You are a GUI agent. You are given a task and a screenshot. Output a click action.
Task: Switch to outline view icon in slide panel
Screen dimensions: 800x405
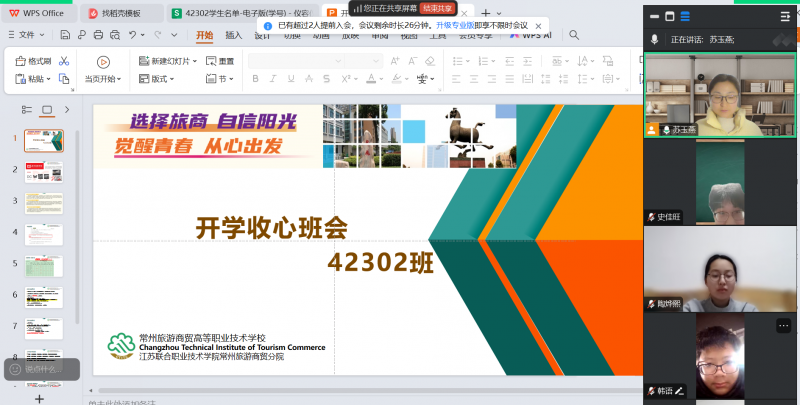click(x=27, y=110)
